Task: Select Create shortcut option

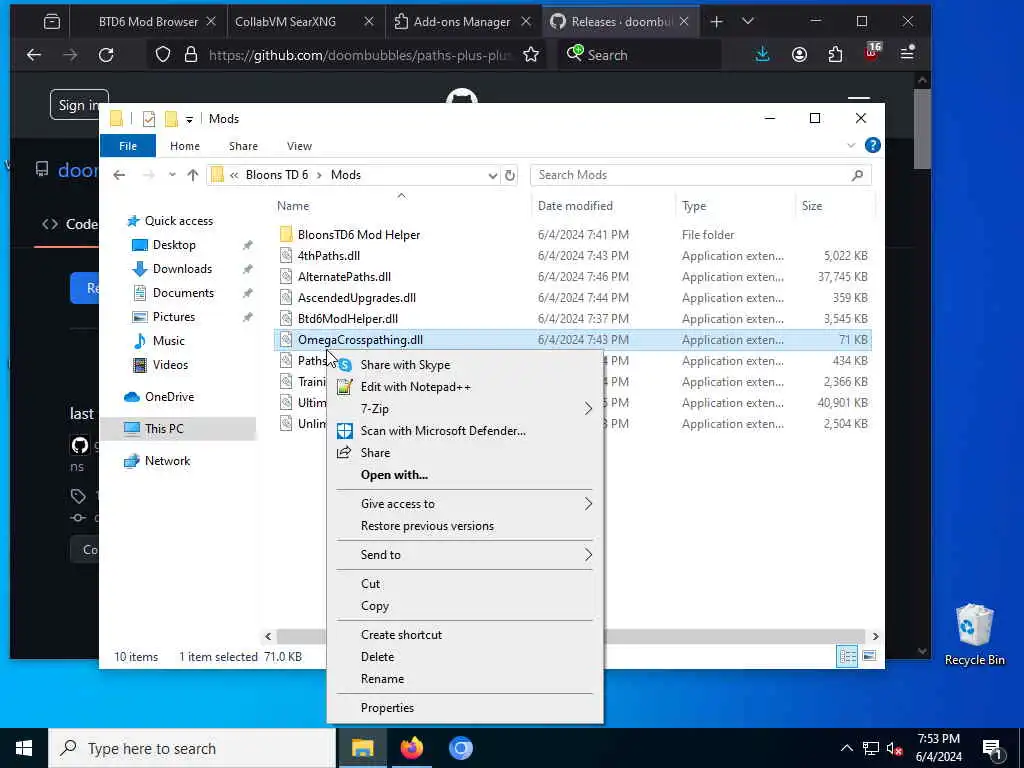Action: pyautogui.click(x=464, y=635)
